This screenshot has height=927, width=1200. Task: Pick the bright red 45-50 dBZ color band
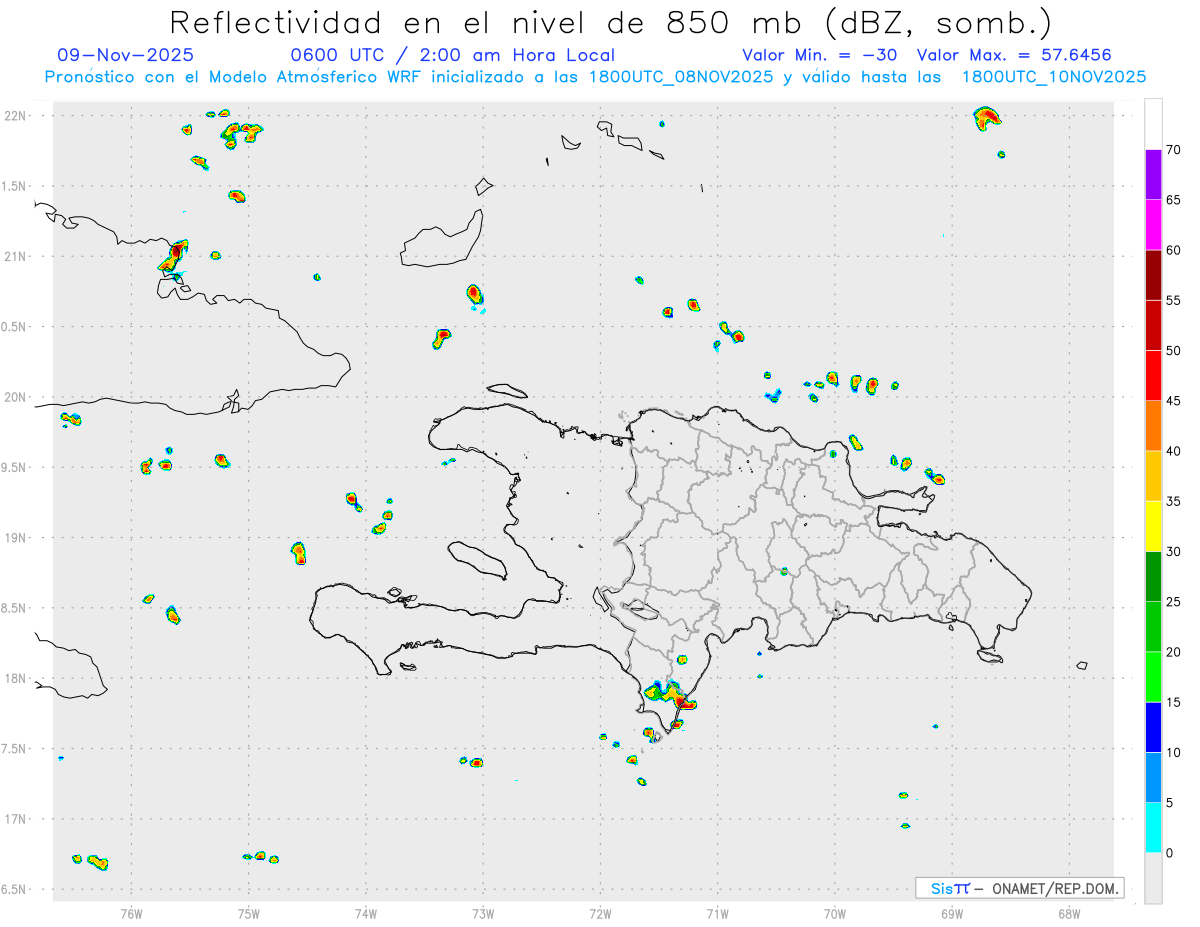click(x=1153, y=376)
